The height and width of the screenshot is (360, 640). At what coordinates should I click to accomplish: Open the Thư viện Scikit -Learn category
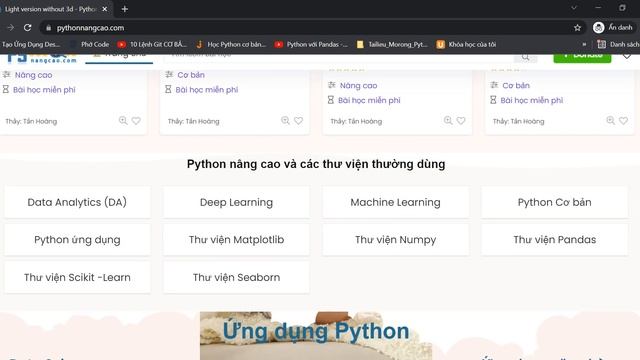[77, 277]
